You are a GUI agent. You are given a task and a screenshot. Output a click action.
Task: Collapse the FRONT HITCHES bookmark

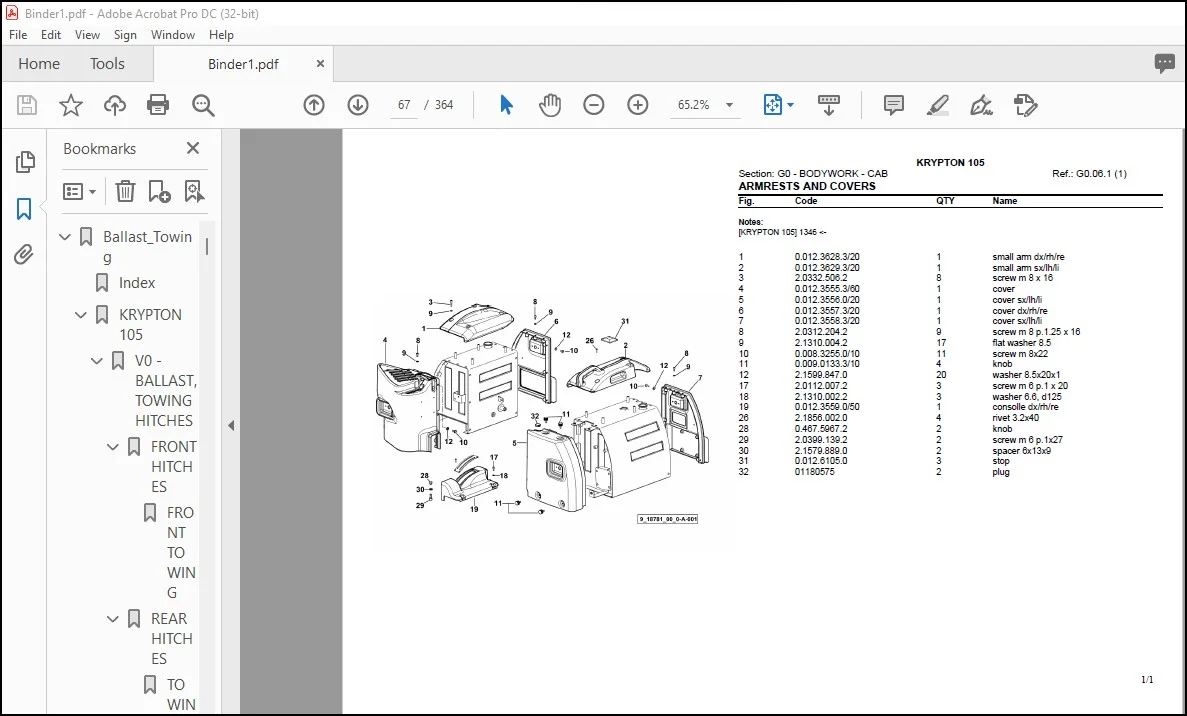point(113,447)
